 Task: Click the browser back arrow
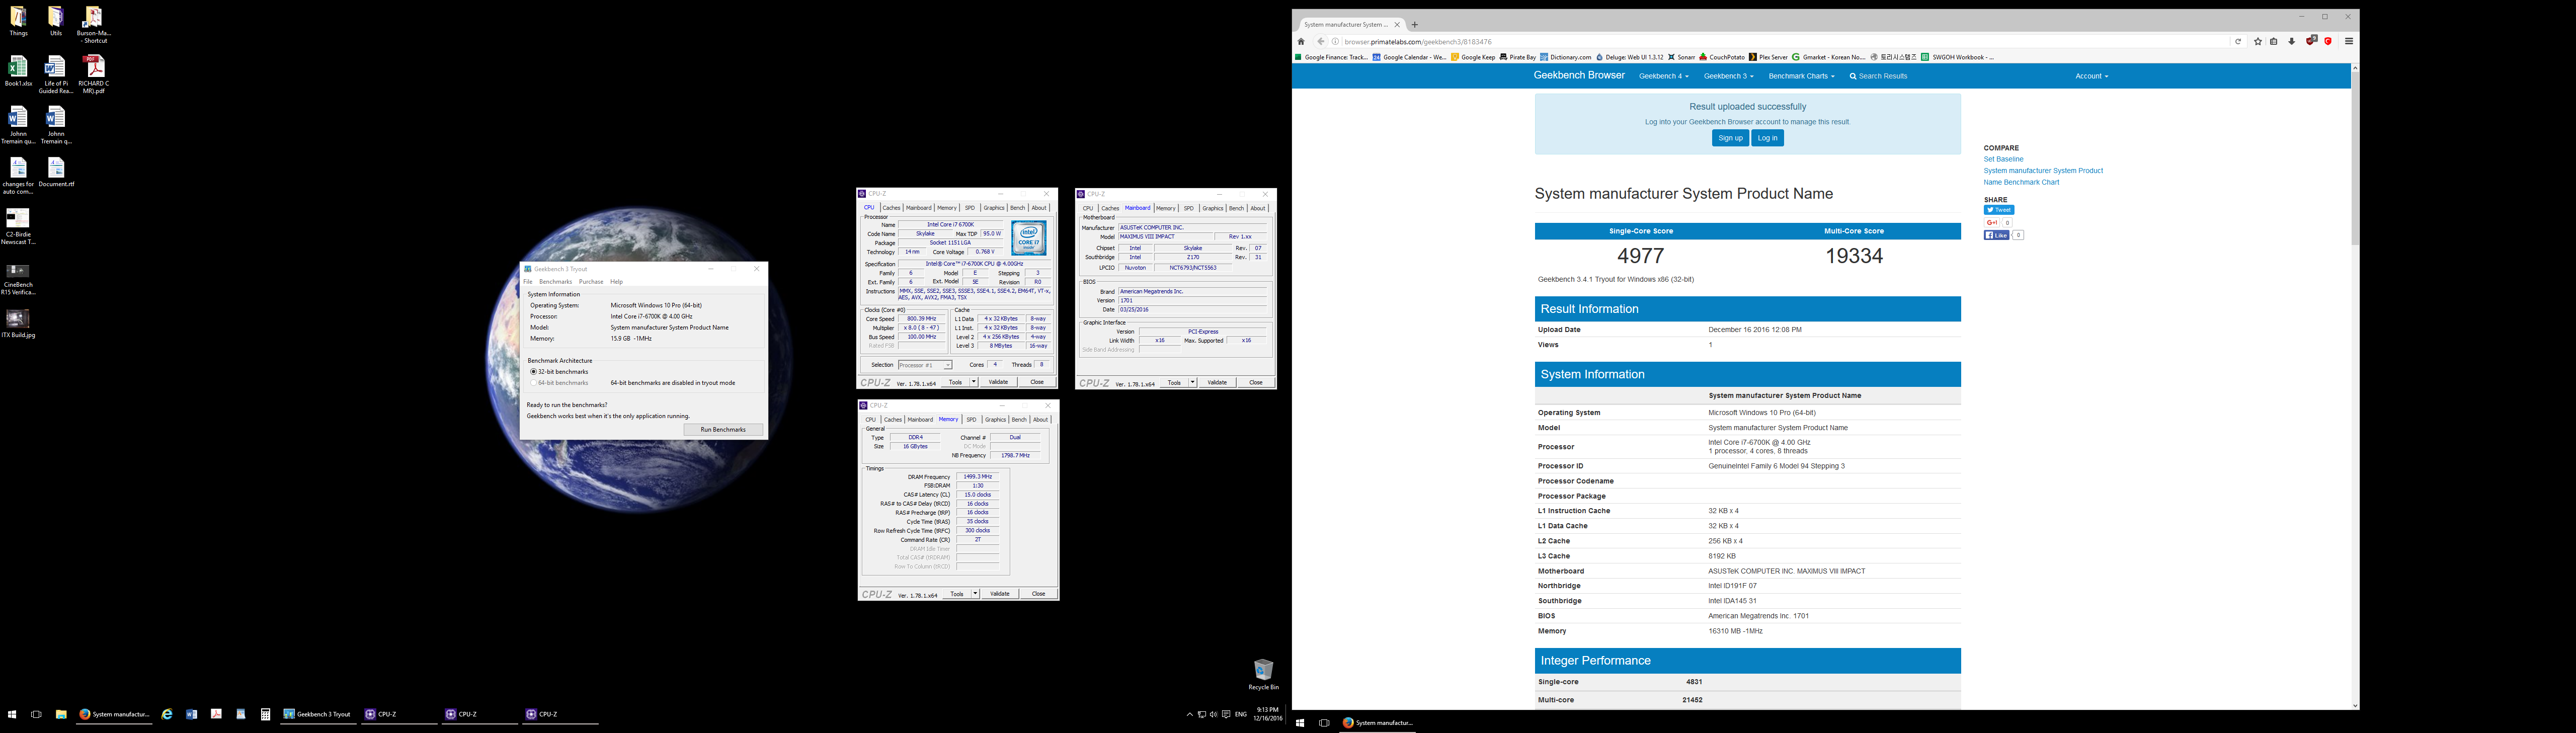[x=1320, y=42]
